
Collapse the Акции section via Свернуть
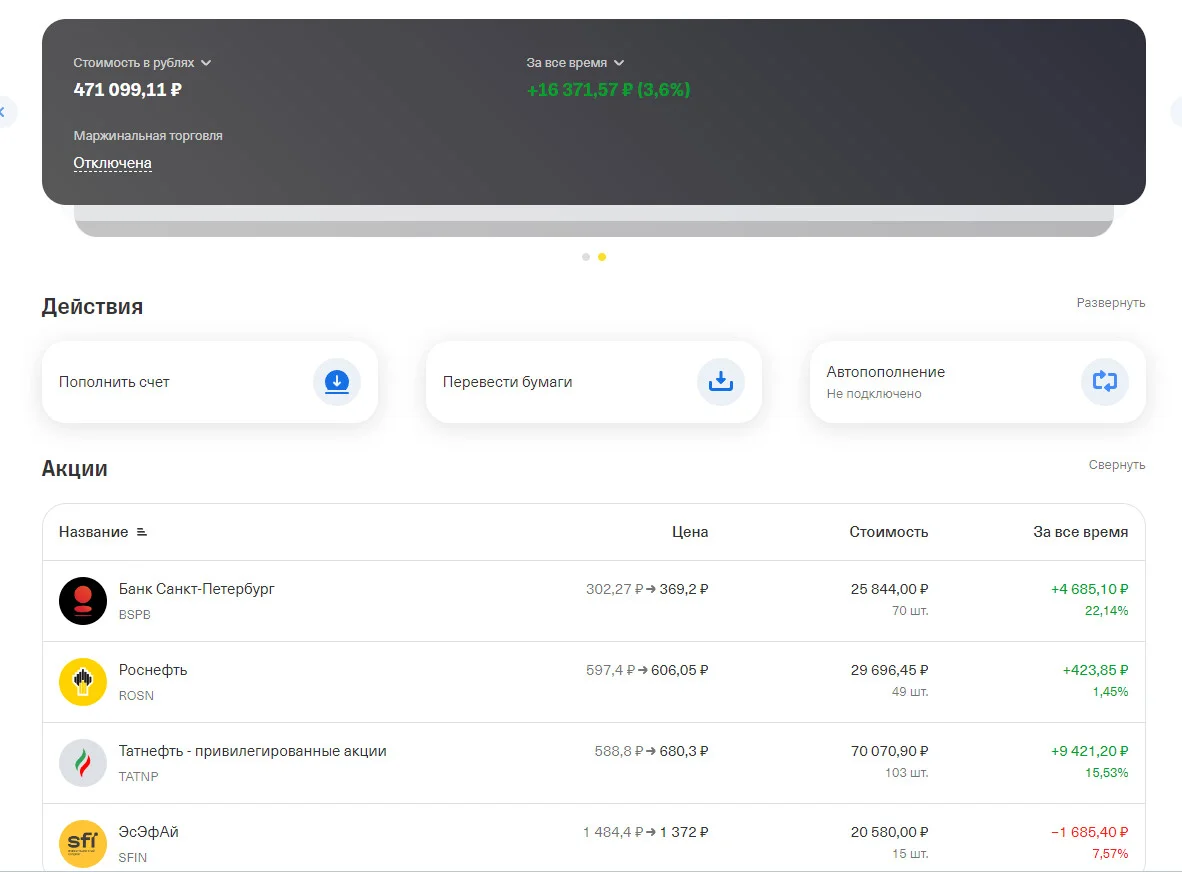(1116, 465)
